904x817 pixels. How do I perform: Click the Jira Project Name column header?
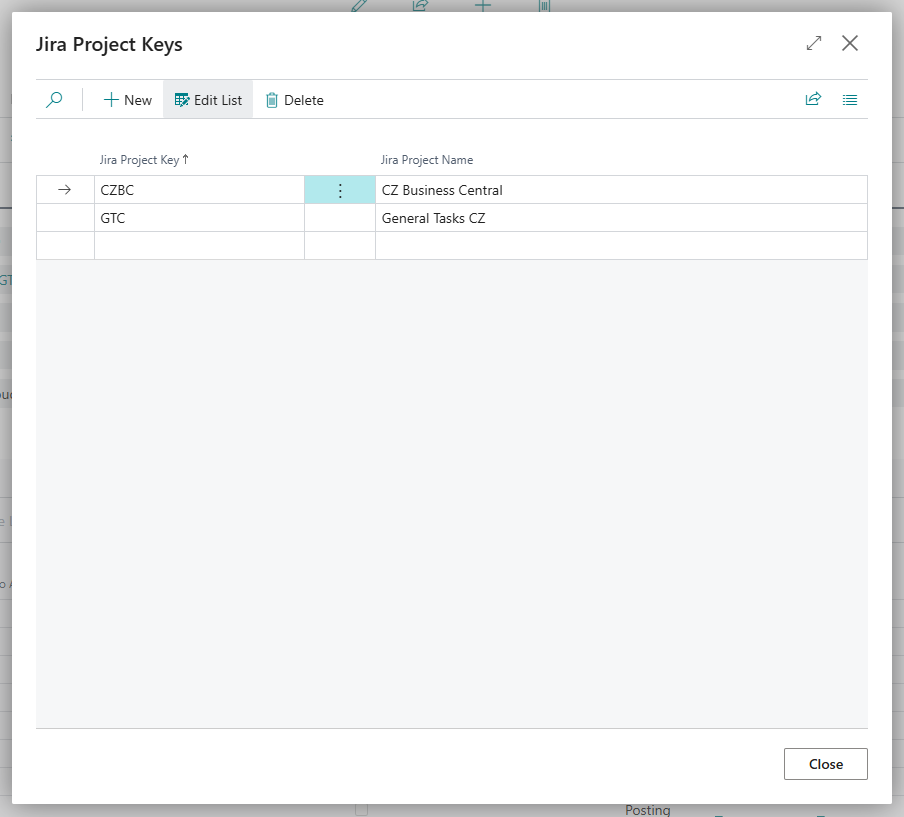pyautogui.click(x=427, y=160)
